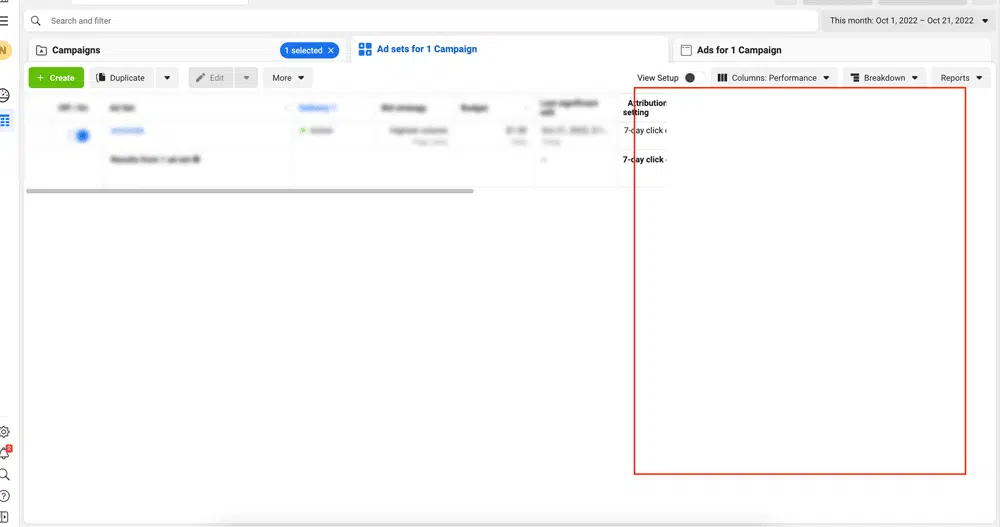Switch to the Campaigns tab
The width and height of the screenshot is (1000, 527).
(x=76, y=50)
